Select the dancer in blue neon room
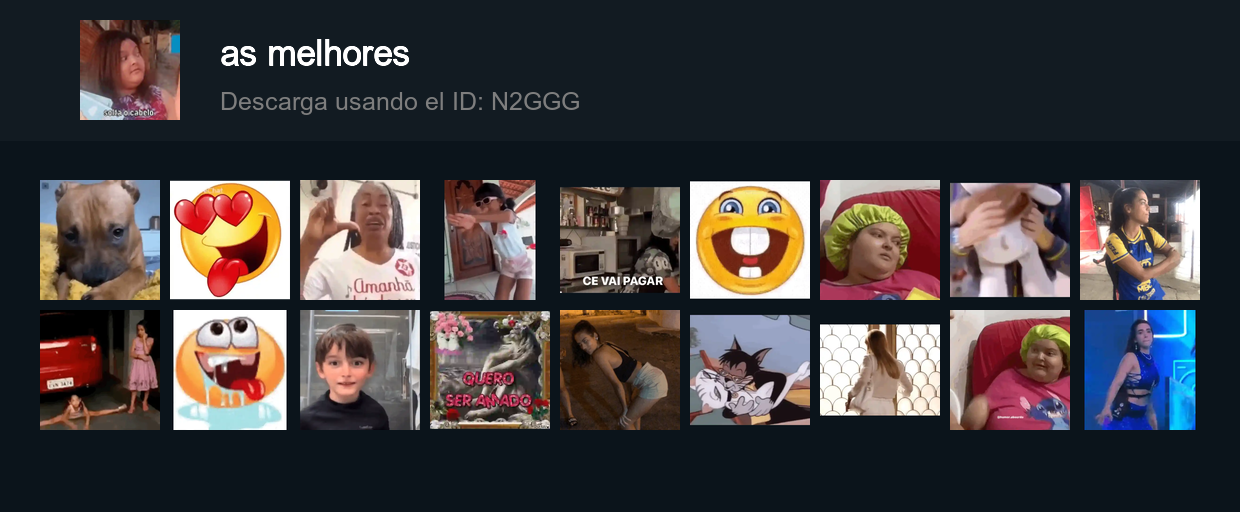This screenshot has height=512, width=1240. point(1140,370)
